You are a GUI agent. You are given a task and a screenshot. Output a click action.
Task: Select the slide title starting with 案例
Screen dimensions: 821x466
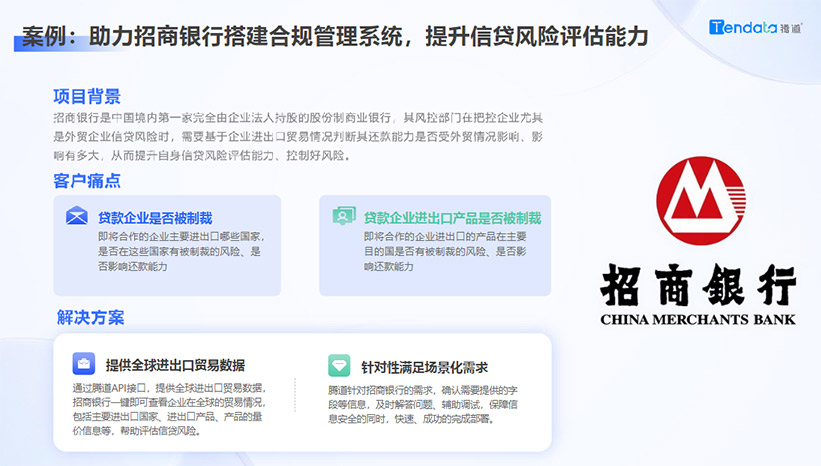pos(335,37)
